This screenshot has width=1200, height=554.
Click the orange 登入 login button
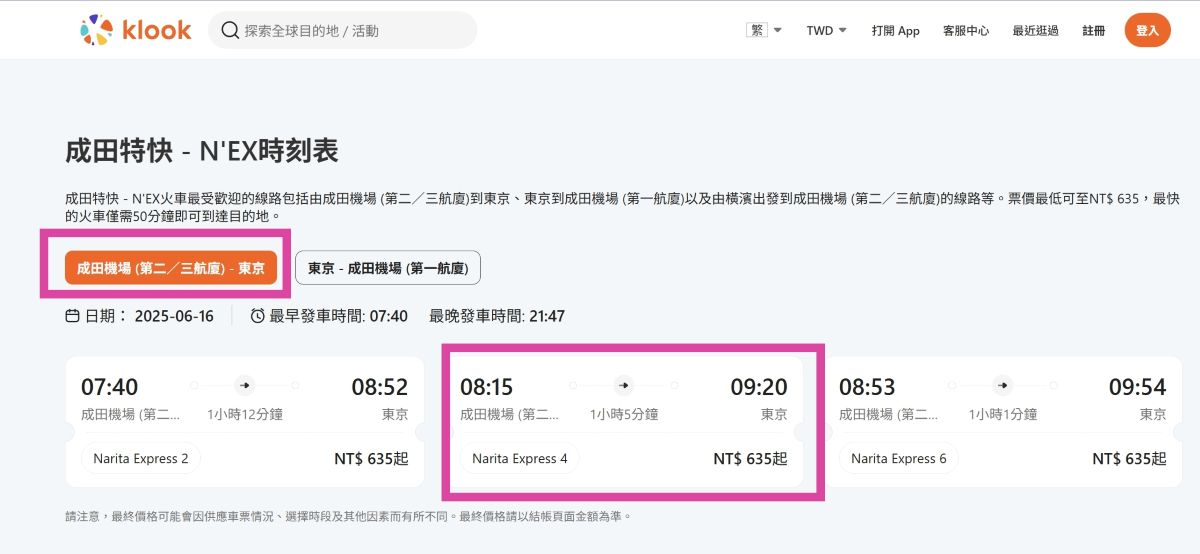[1147, 30]
